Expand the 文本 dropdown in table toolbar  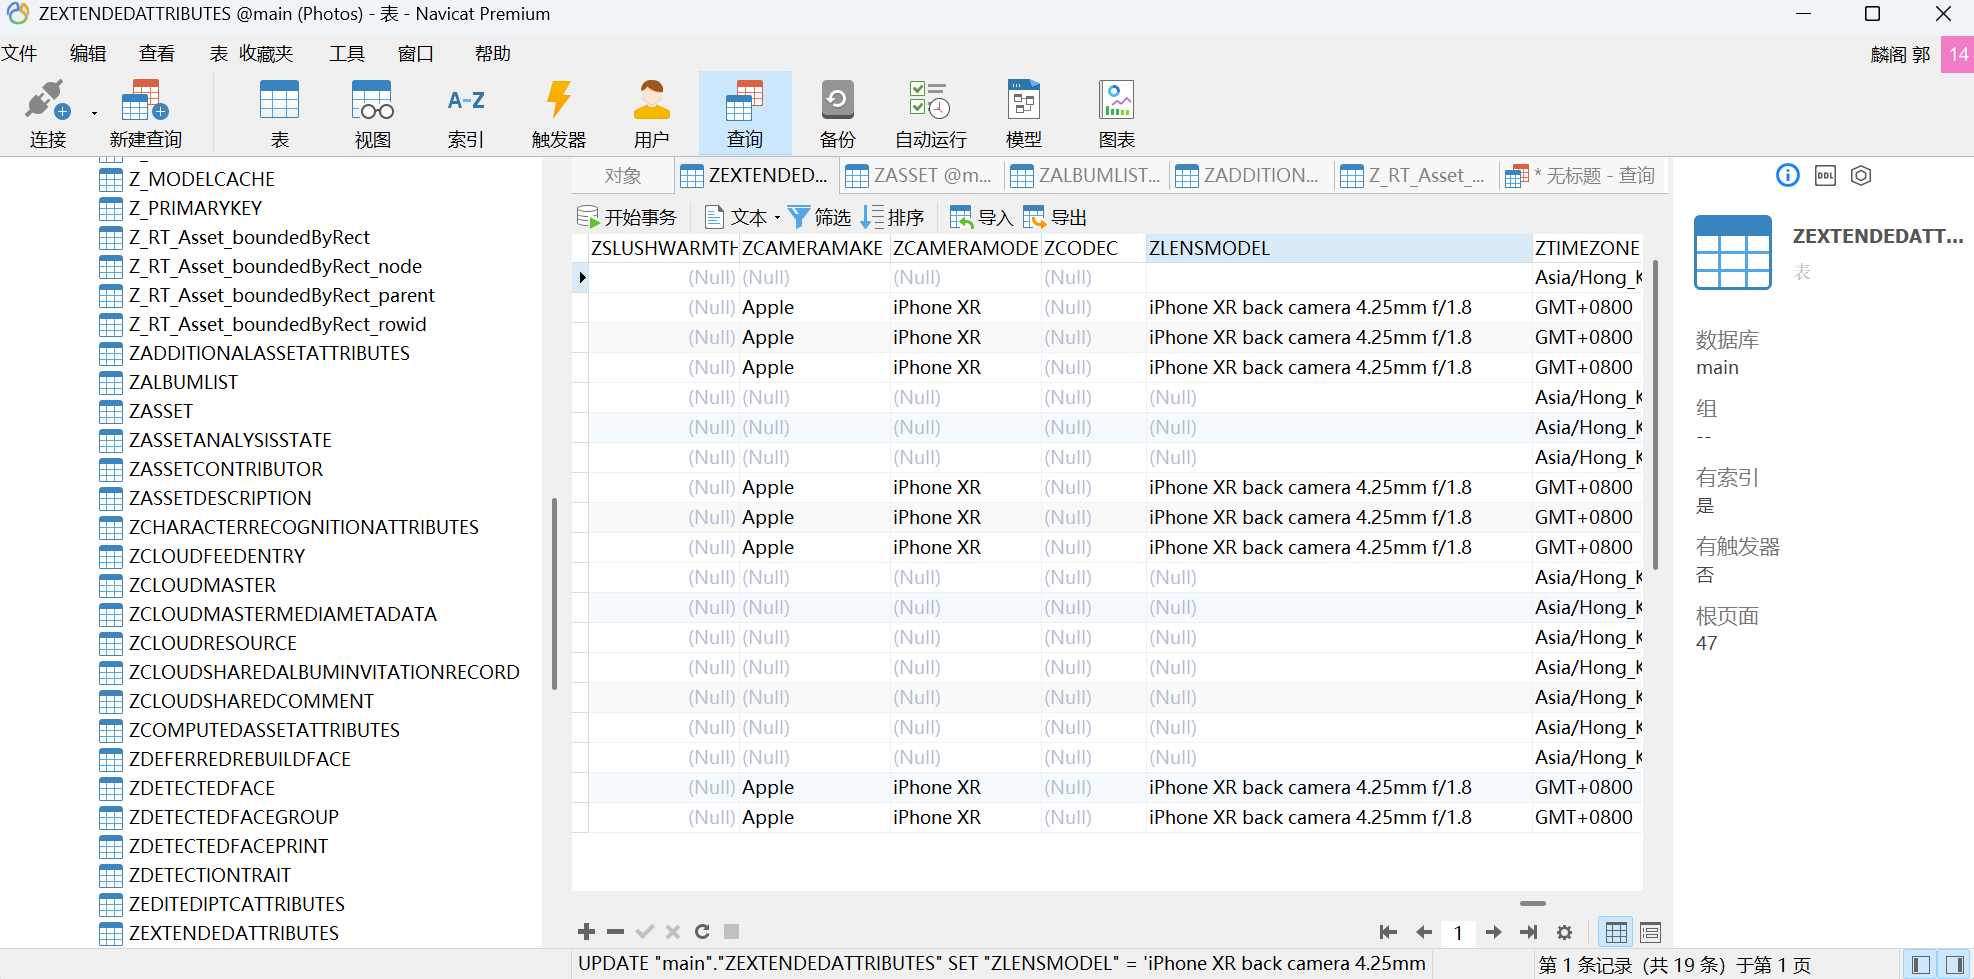[x=777, y=218]
